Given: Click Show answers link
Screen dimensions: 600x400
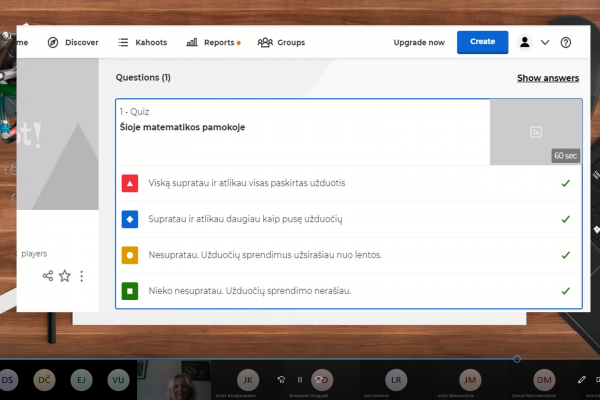Looking at the screenshot, I should click(x=548, y=78).
